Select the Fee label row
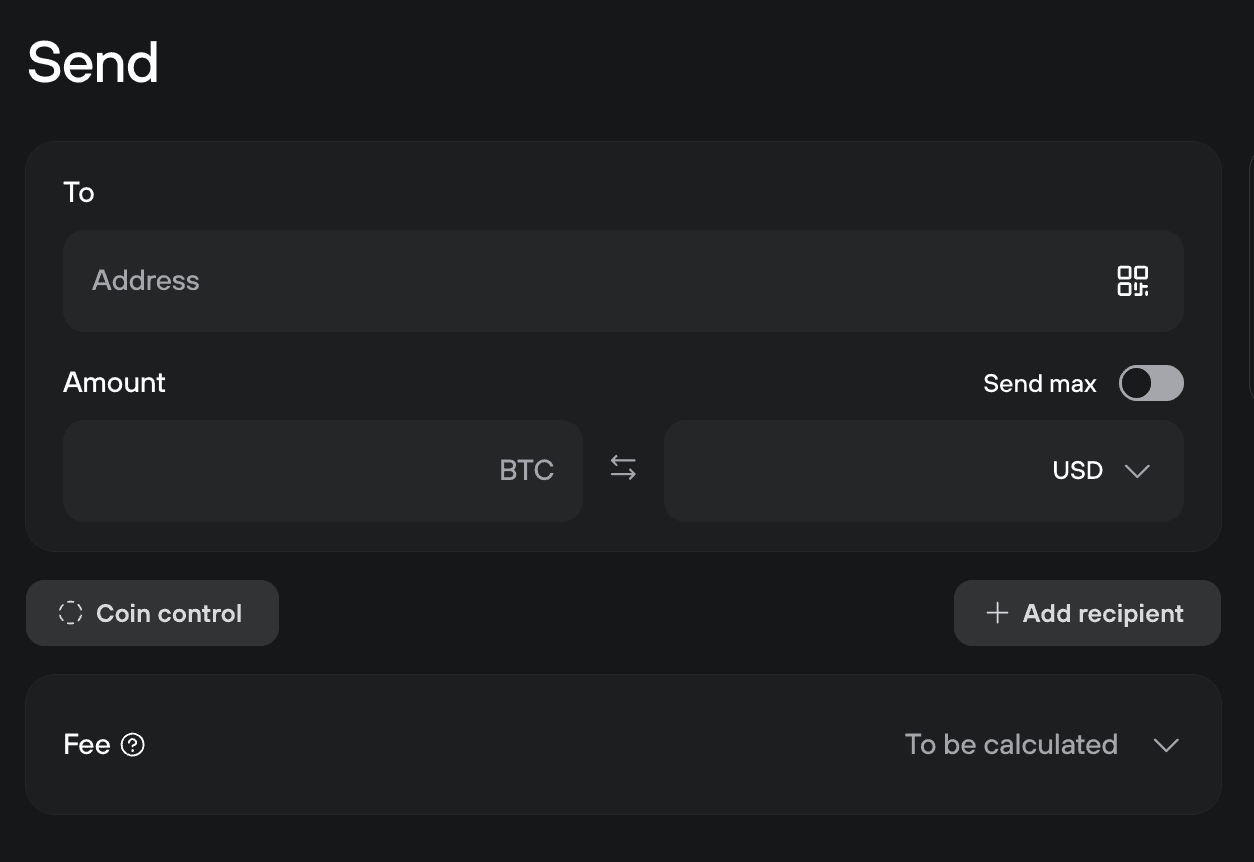 click(87, 744)
